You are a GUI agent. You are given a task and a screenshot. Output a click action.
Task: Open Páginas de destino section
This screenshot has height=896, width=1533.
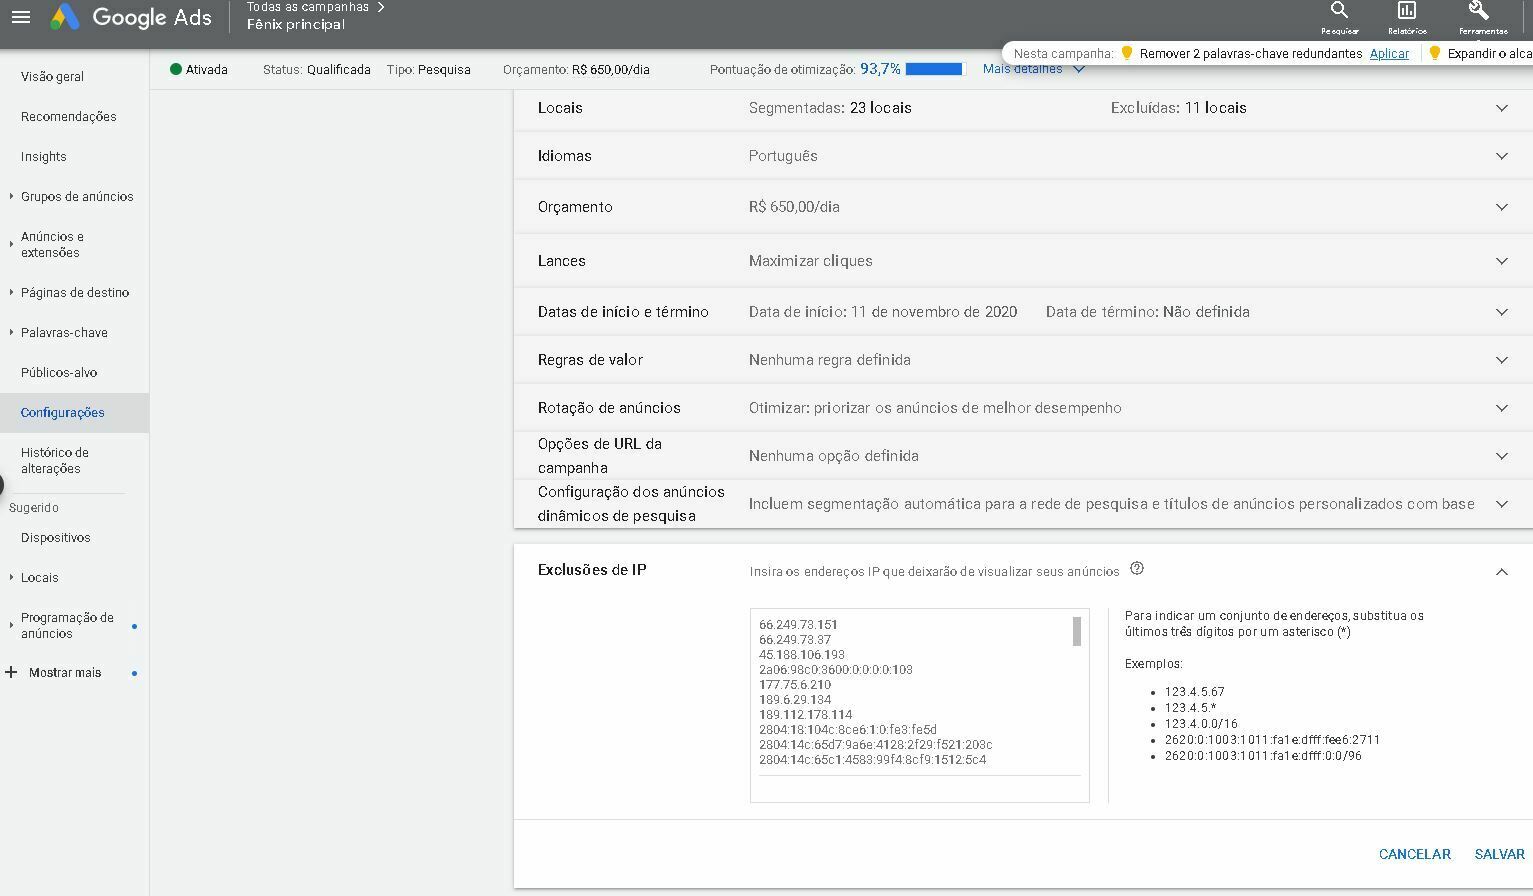[x=75, y=292]
